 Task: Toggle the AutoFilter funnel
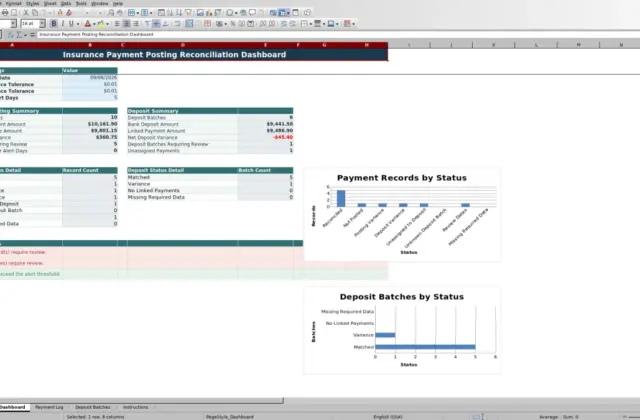click(x=188, y=13)
